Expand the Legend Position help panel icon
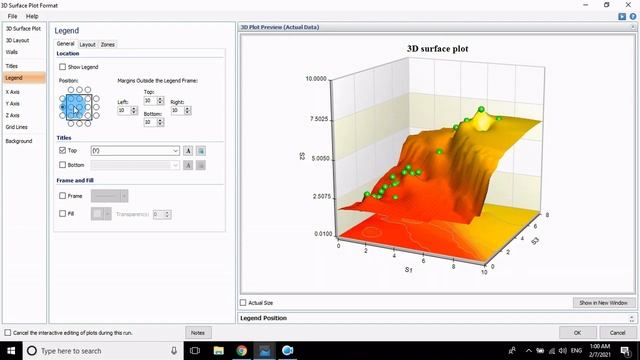640x360 pixels. [632, 318]
